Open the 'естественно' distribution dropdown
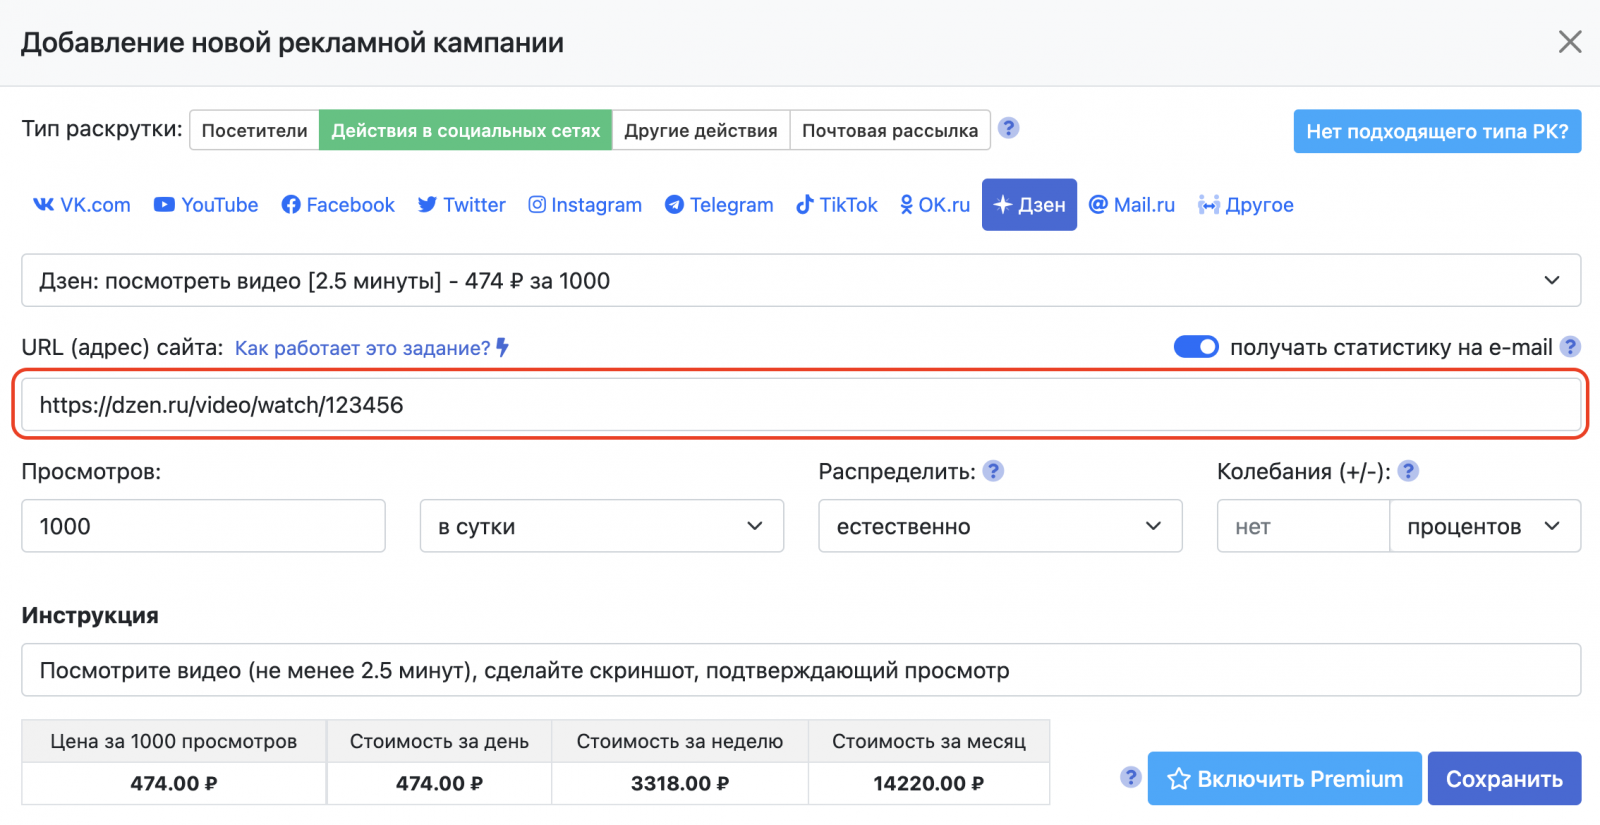 [1000, 526]
